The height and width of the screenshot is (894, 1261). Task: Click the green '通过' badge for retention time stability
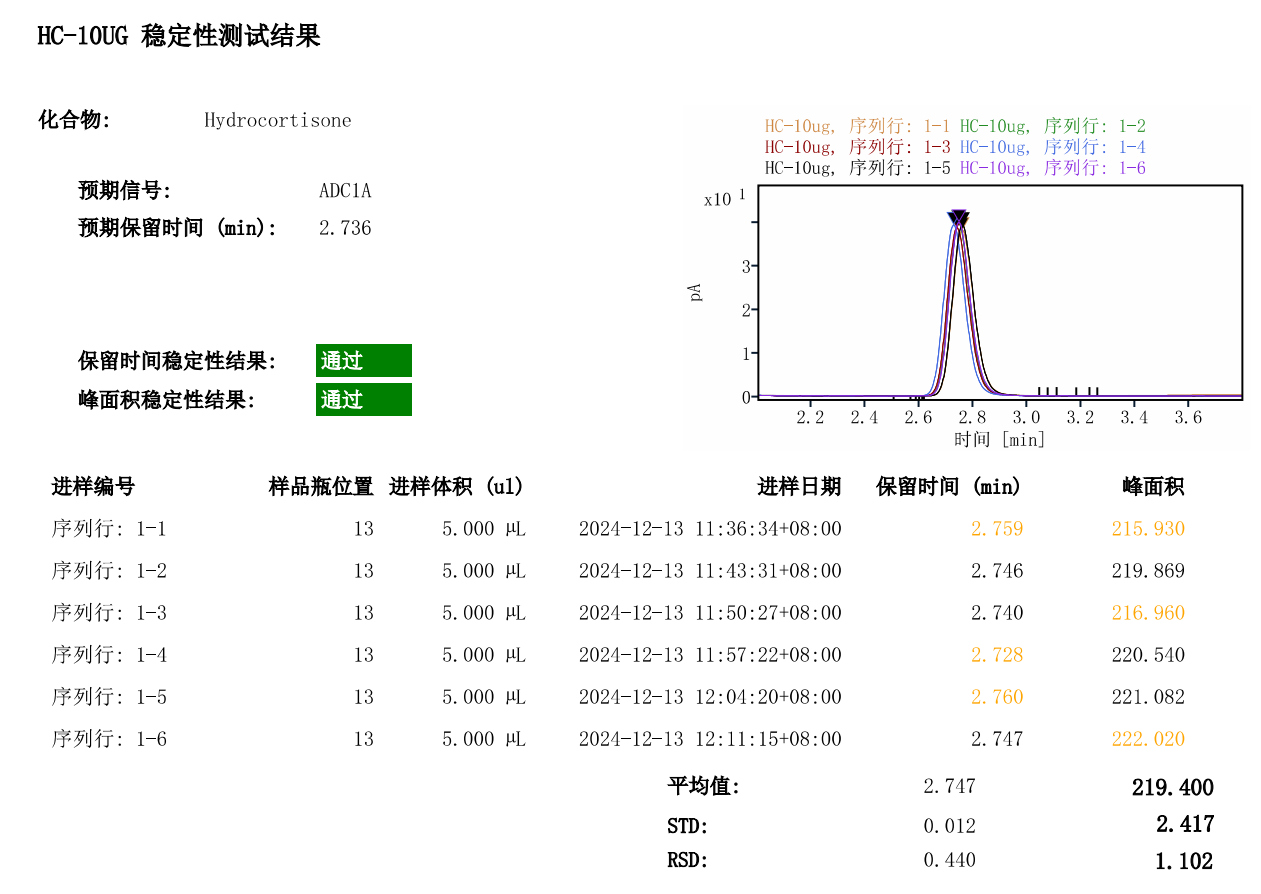point(364,361)
